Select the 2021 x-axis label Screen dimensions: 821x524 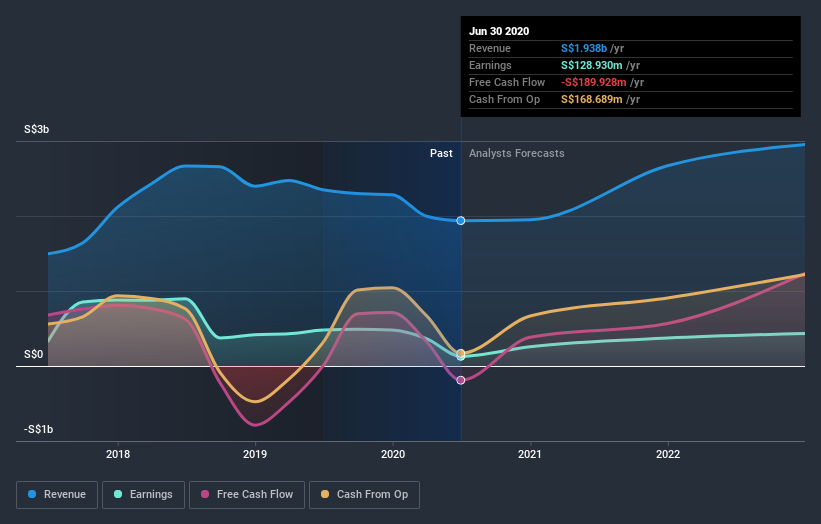(530, 454)
